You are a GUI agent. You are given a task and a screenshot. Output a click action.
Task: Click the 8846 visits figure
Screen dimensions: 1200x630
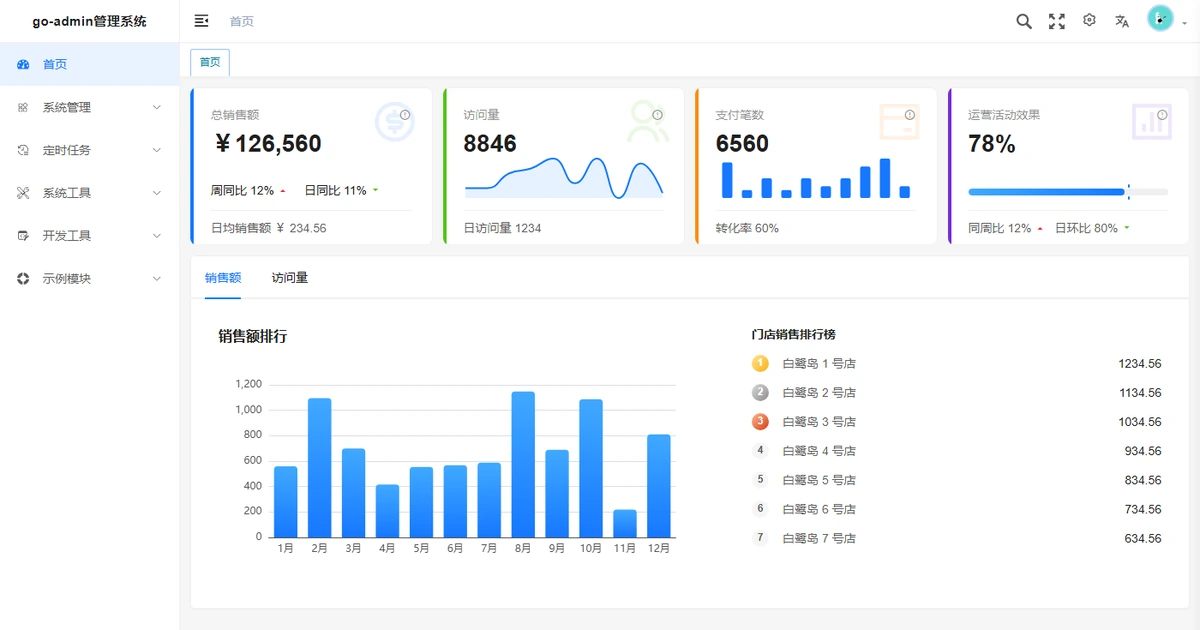(490, 144)
